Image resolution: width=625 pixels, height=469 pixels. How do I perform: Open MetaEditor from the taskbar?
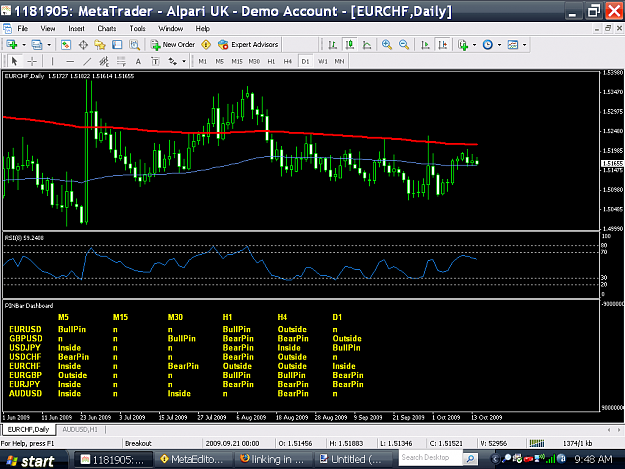point(193,459)
